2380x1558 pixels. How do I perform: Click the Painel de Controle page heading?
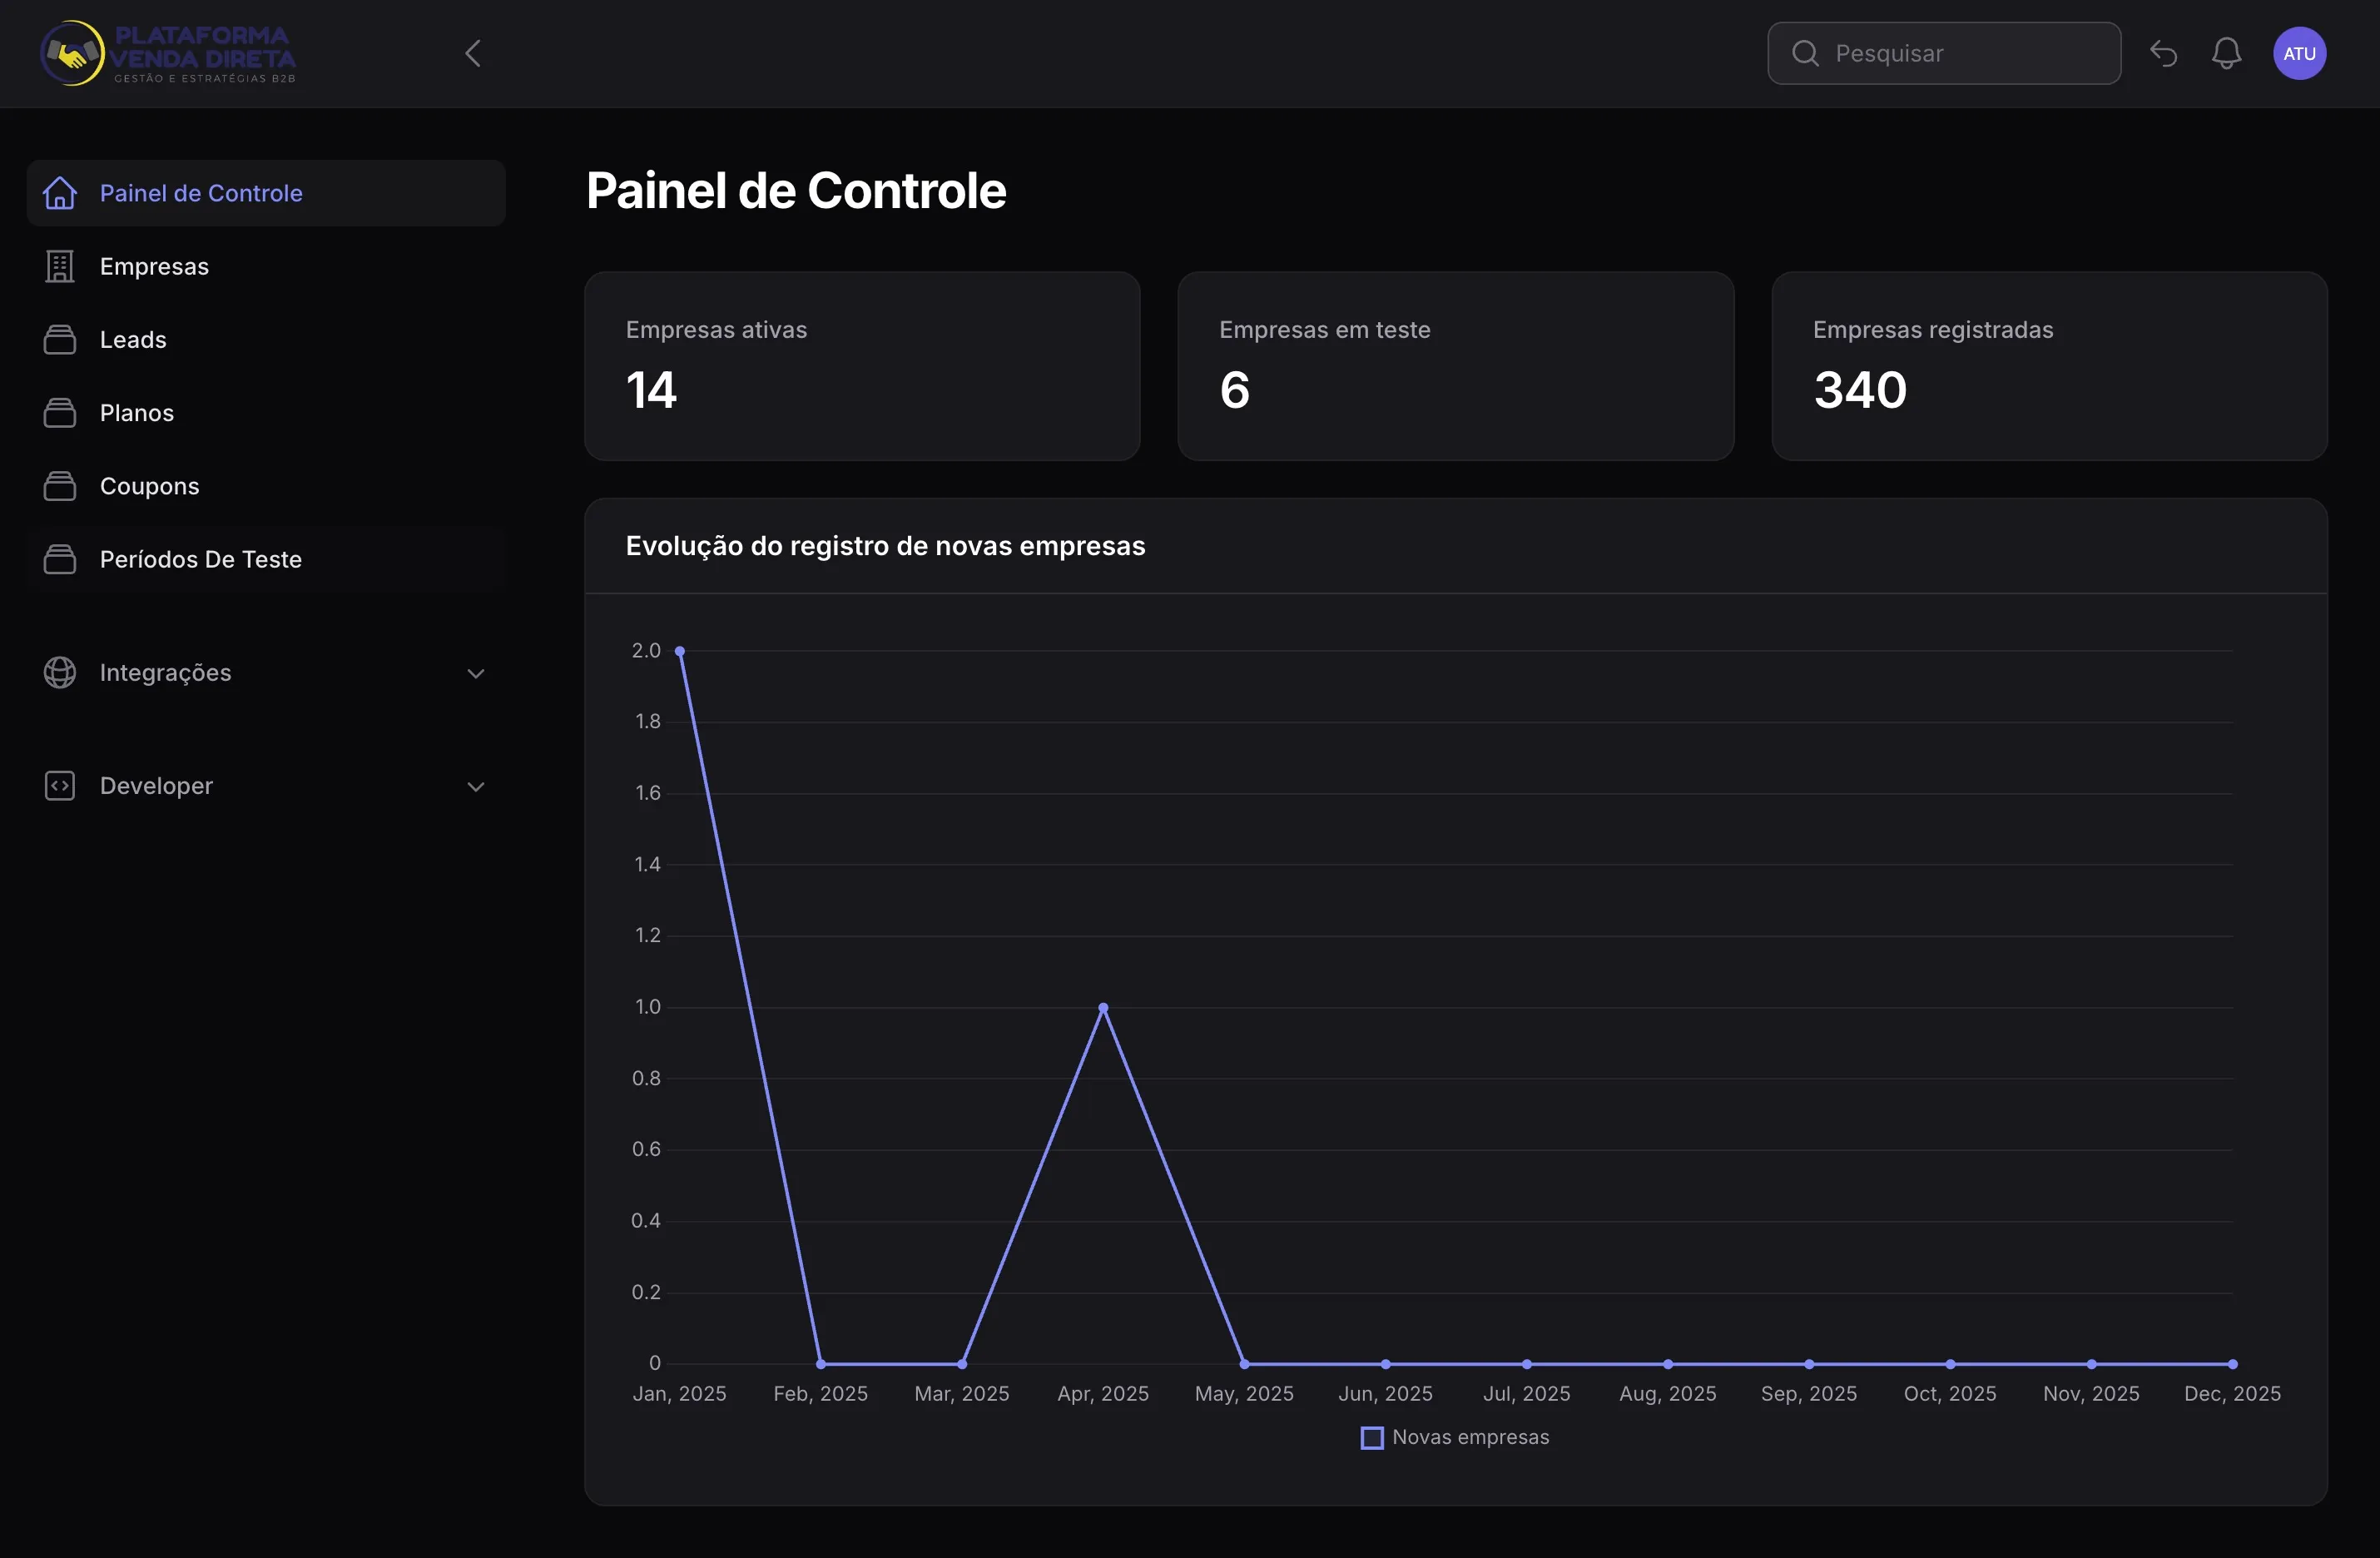click(x=796, y=190)
